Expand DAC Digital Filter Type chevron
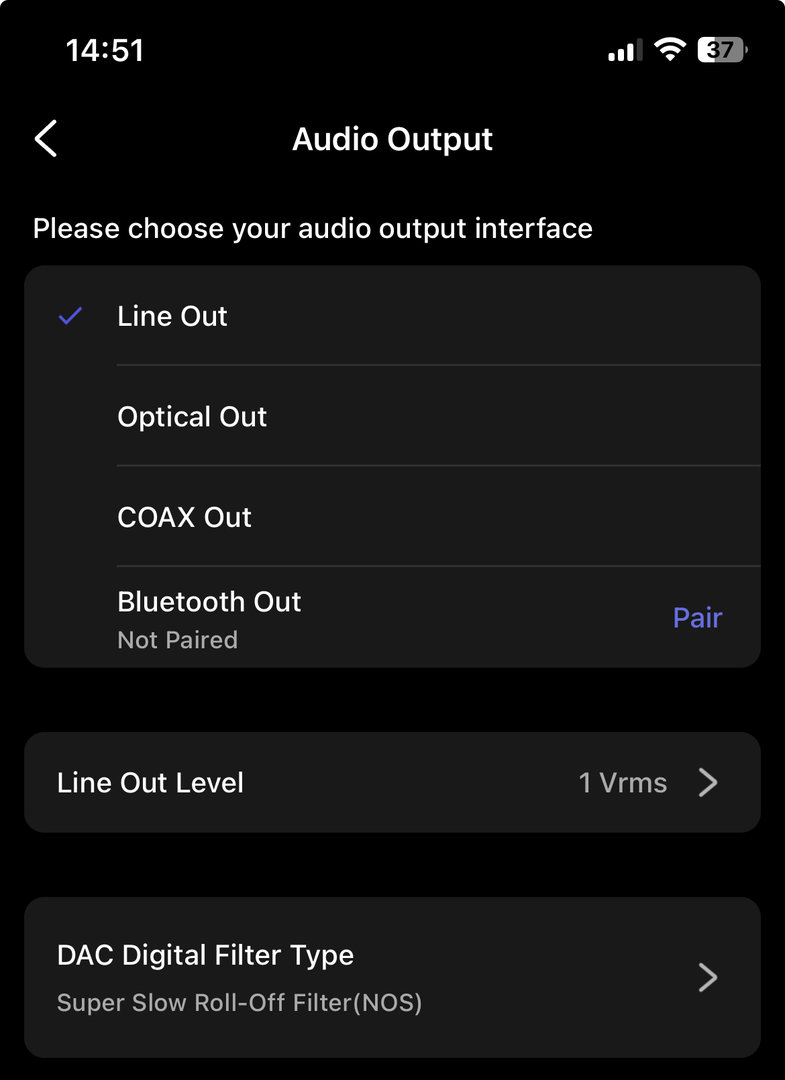The width and height of the screenshot is (785, 1080). tap(708, 977)
